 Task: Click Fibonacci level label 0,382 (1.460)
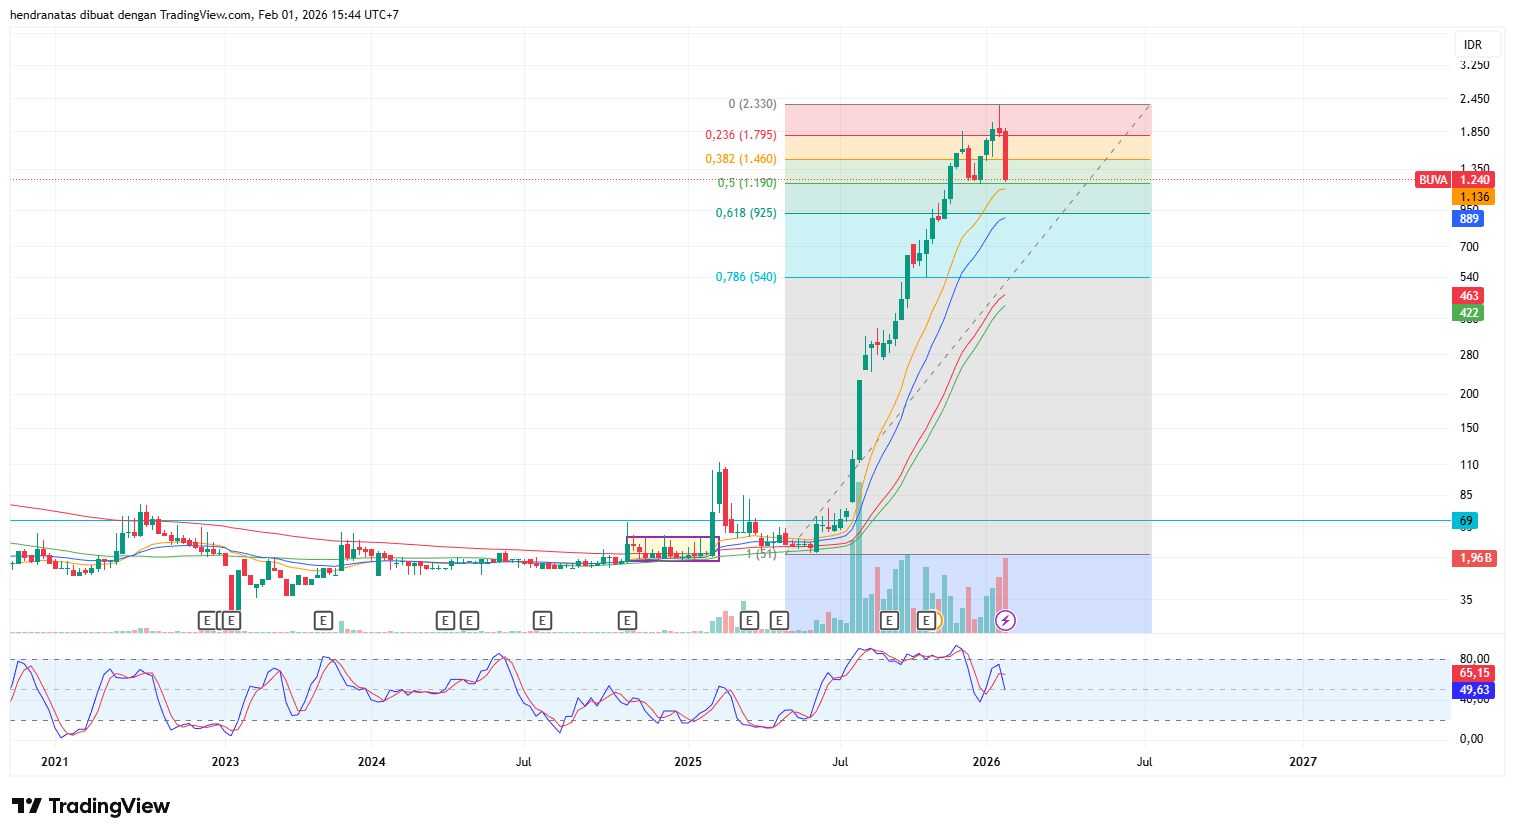(x=740, y=159)
